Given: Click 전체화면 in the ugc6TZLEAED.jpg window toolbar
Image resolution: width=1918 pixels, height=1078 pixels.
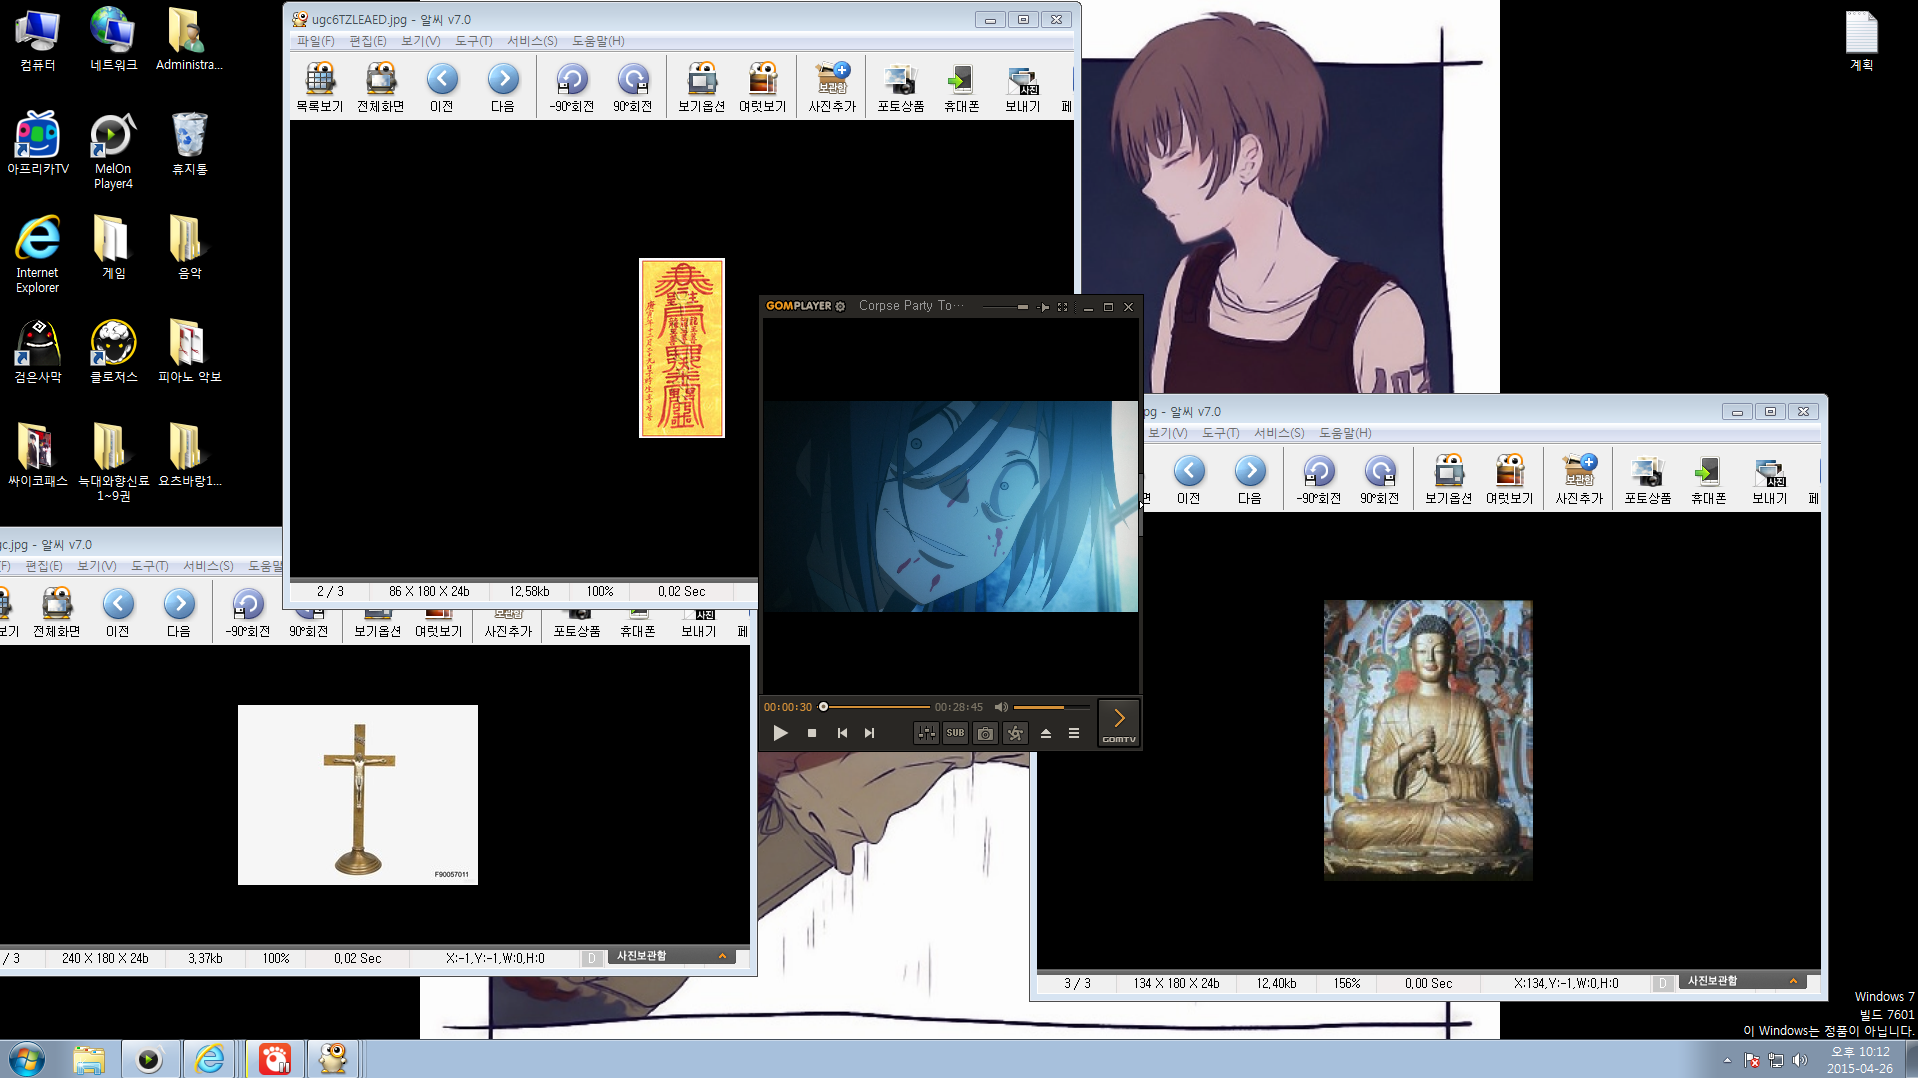Looking at the screenshot, I should coord(381,87).
